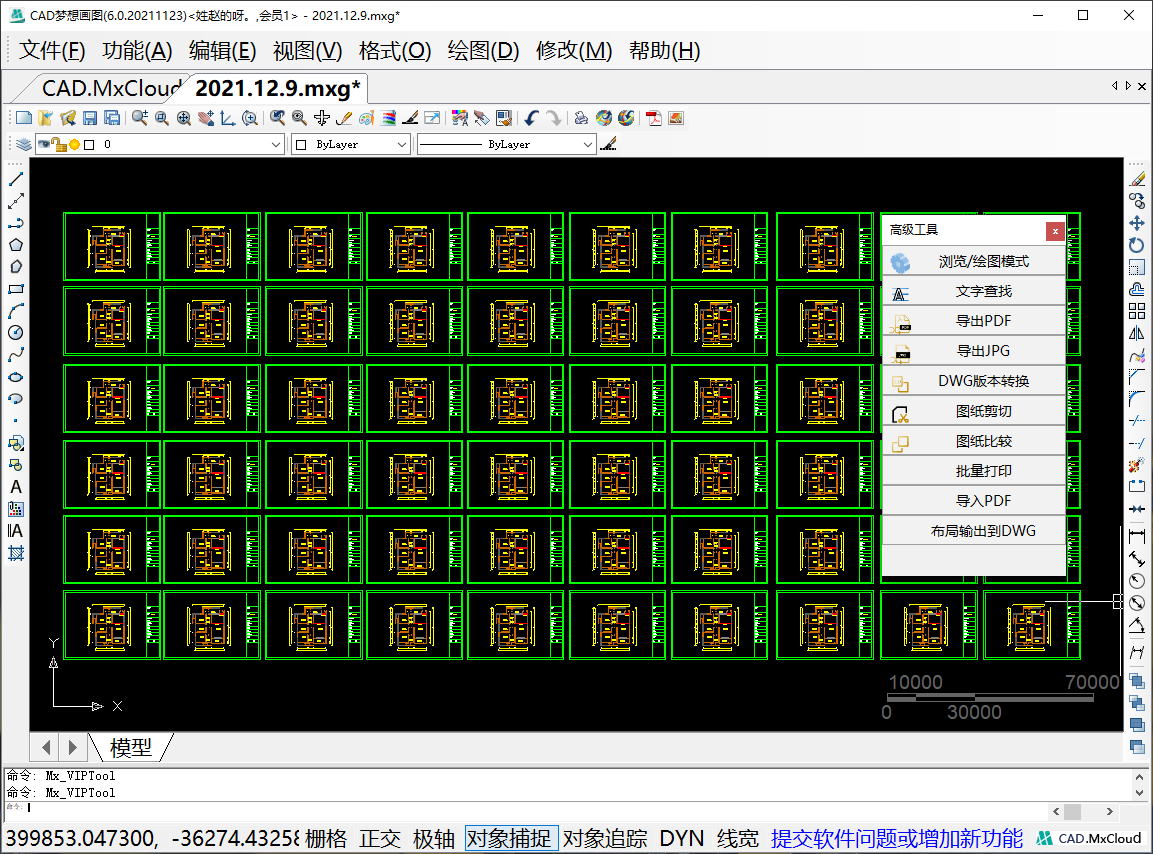Image resolution: width=1153 pixels, height=854 pixels.
Task: Open the 编辑(E) menu
Action: 222,51
